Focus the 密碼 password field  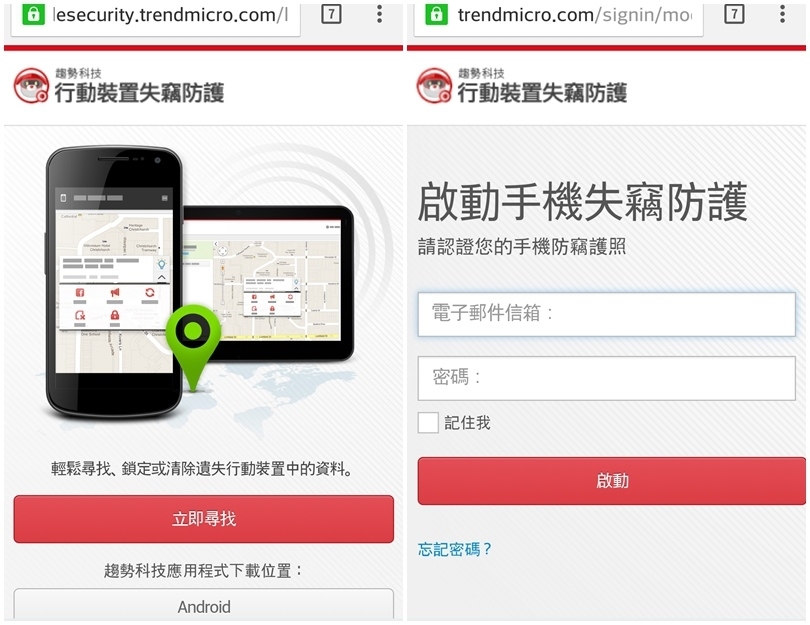click(x=606, y=378)
